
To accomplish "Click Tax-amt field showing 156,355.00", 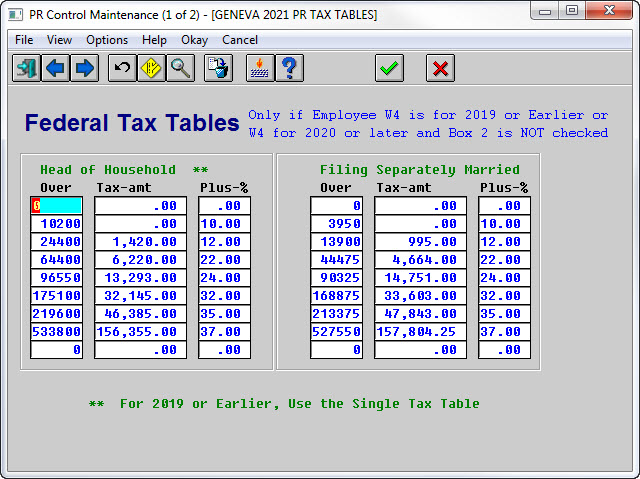I will click(x=140, y=331).
